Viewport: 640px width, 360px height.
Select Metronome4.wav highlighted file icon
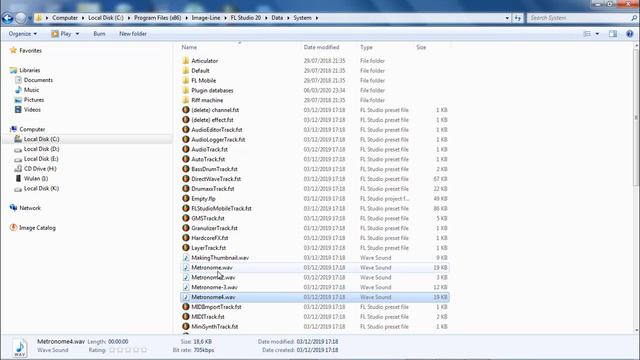[186, 297]
